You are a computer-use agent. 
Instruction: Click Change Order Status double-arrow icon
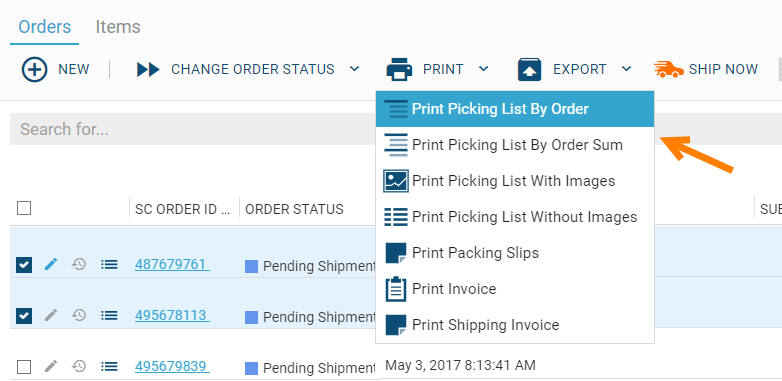coord(148,69)
